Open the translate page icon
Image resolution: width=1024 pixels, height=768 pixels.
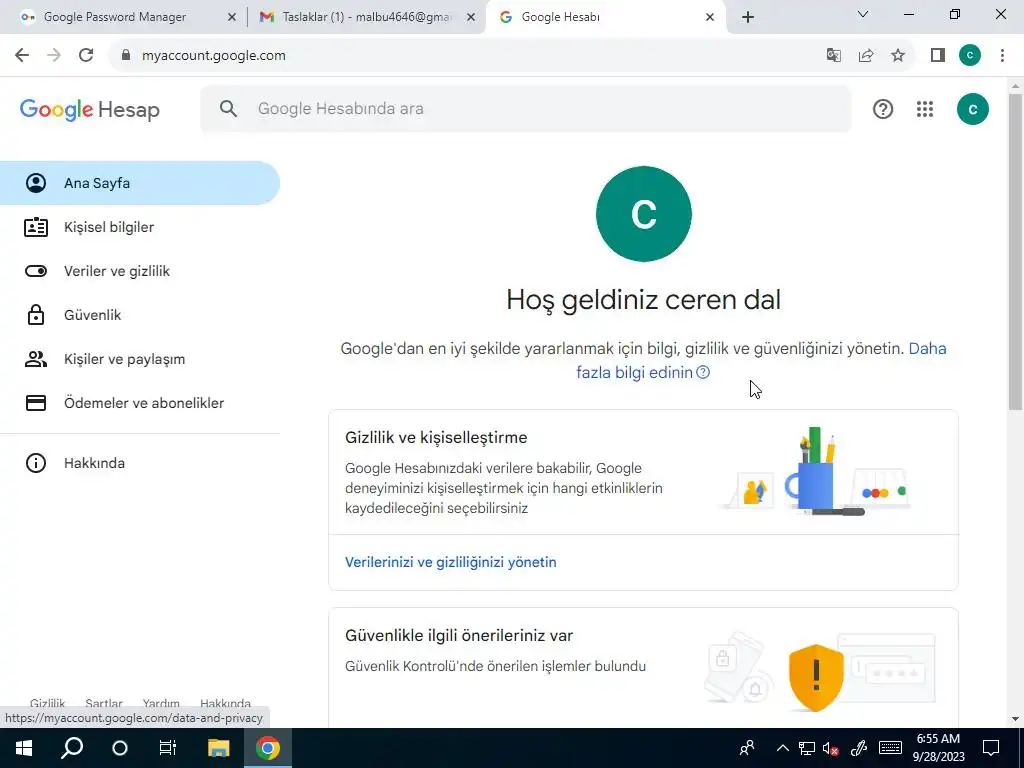coord(833,56)
